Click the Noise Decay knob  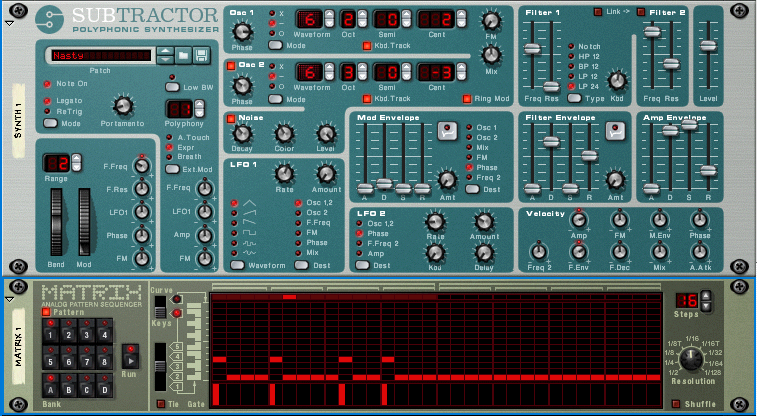pos(242,134)
